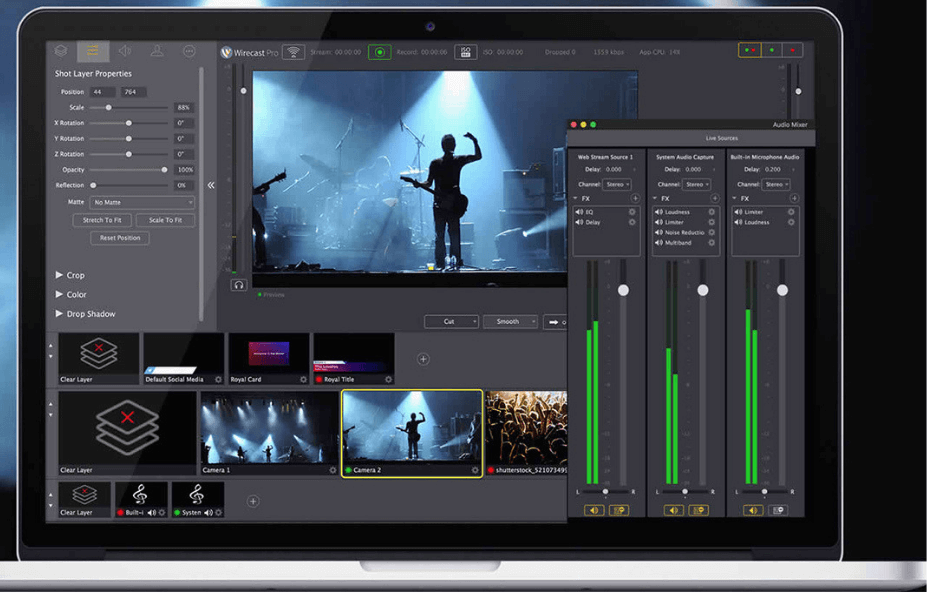The height and width of the screenshot is (593, 927).
Task: Collapse the properties panel with the double chevron
Action: (x=211, y=185)
